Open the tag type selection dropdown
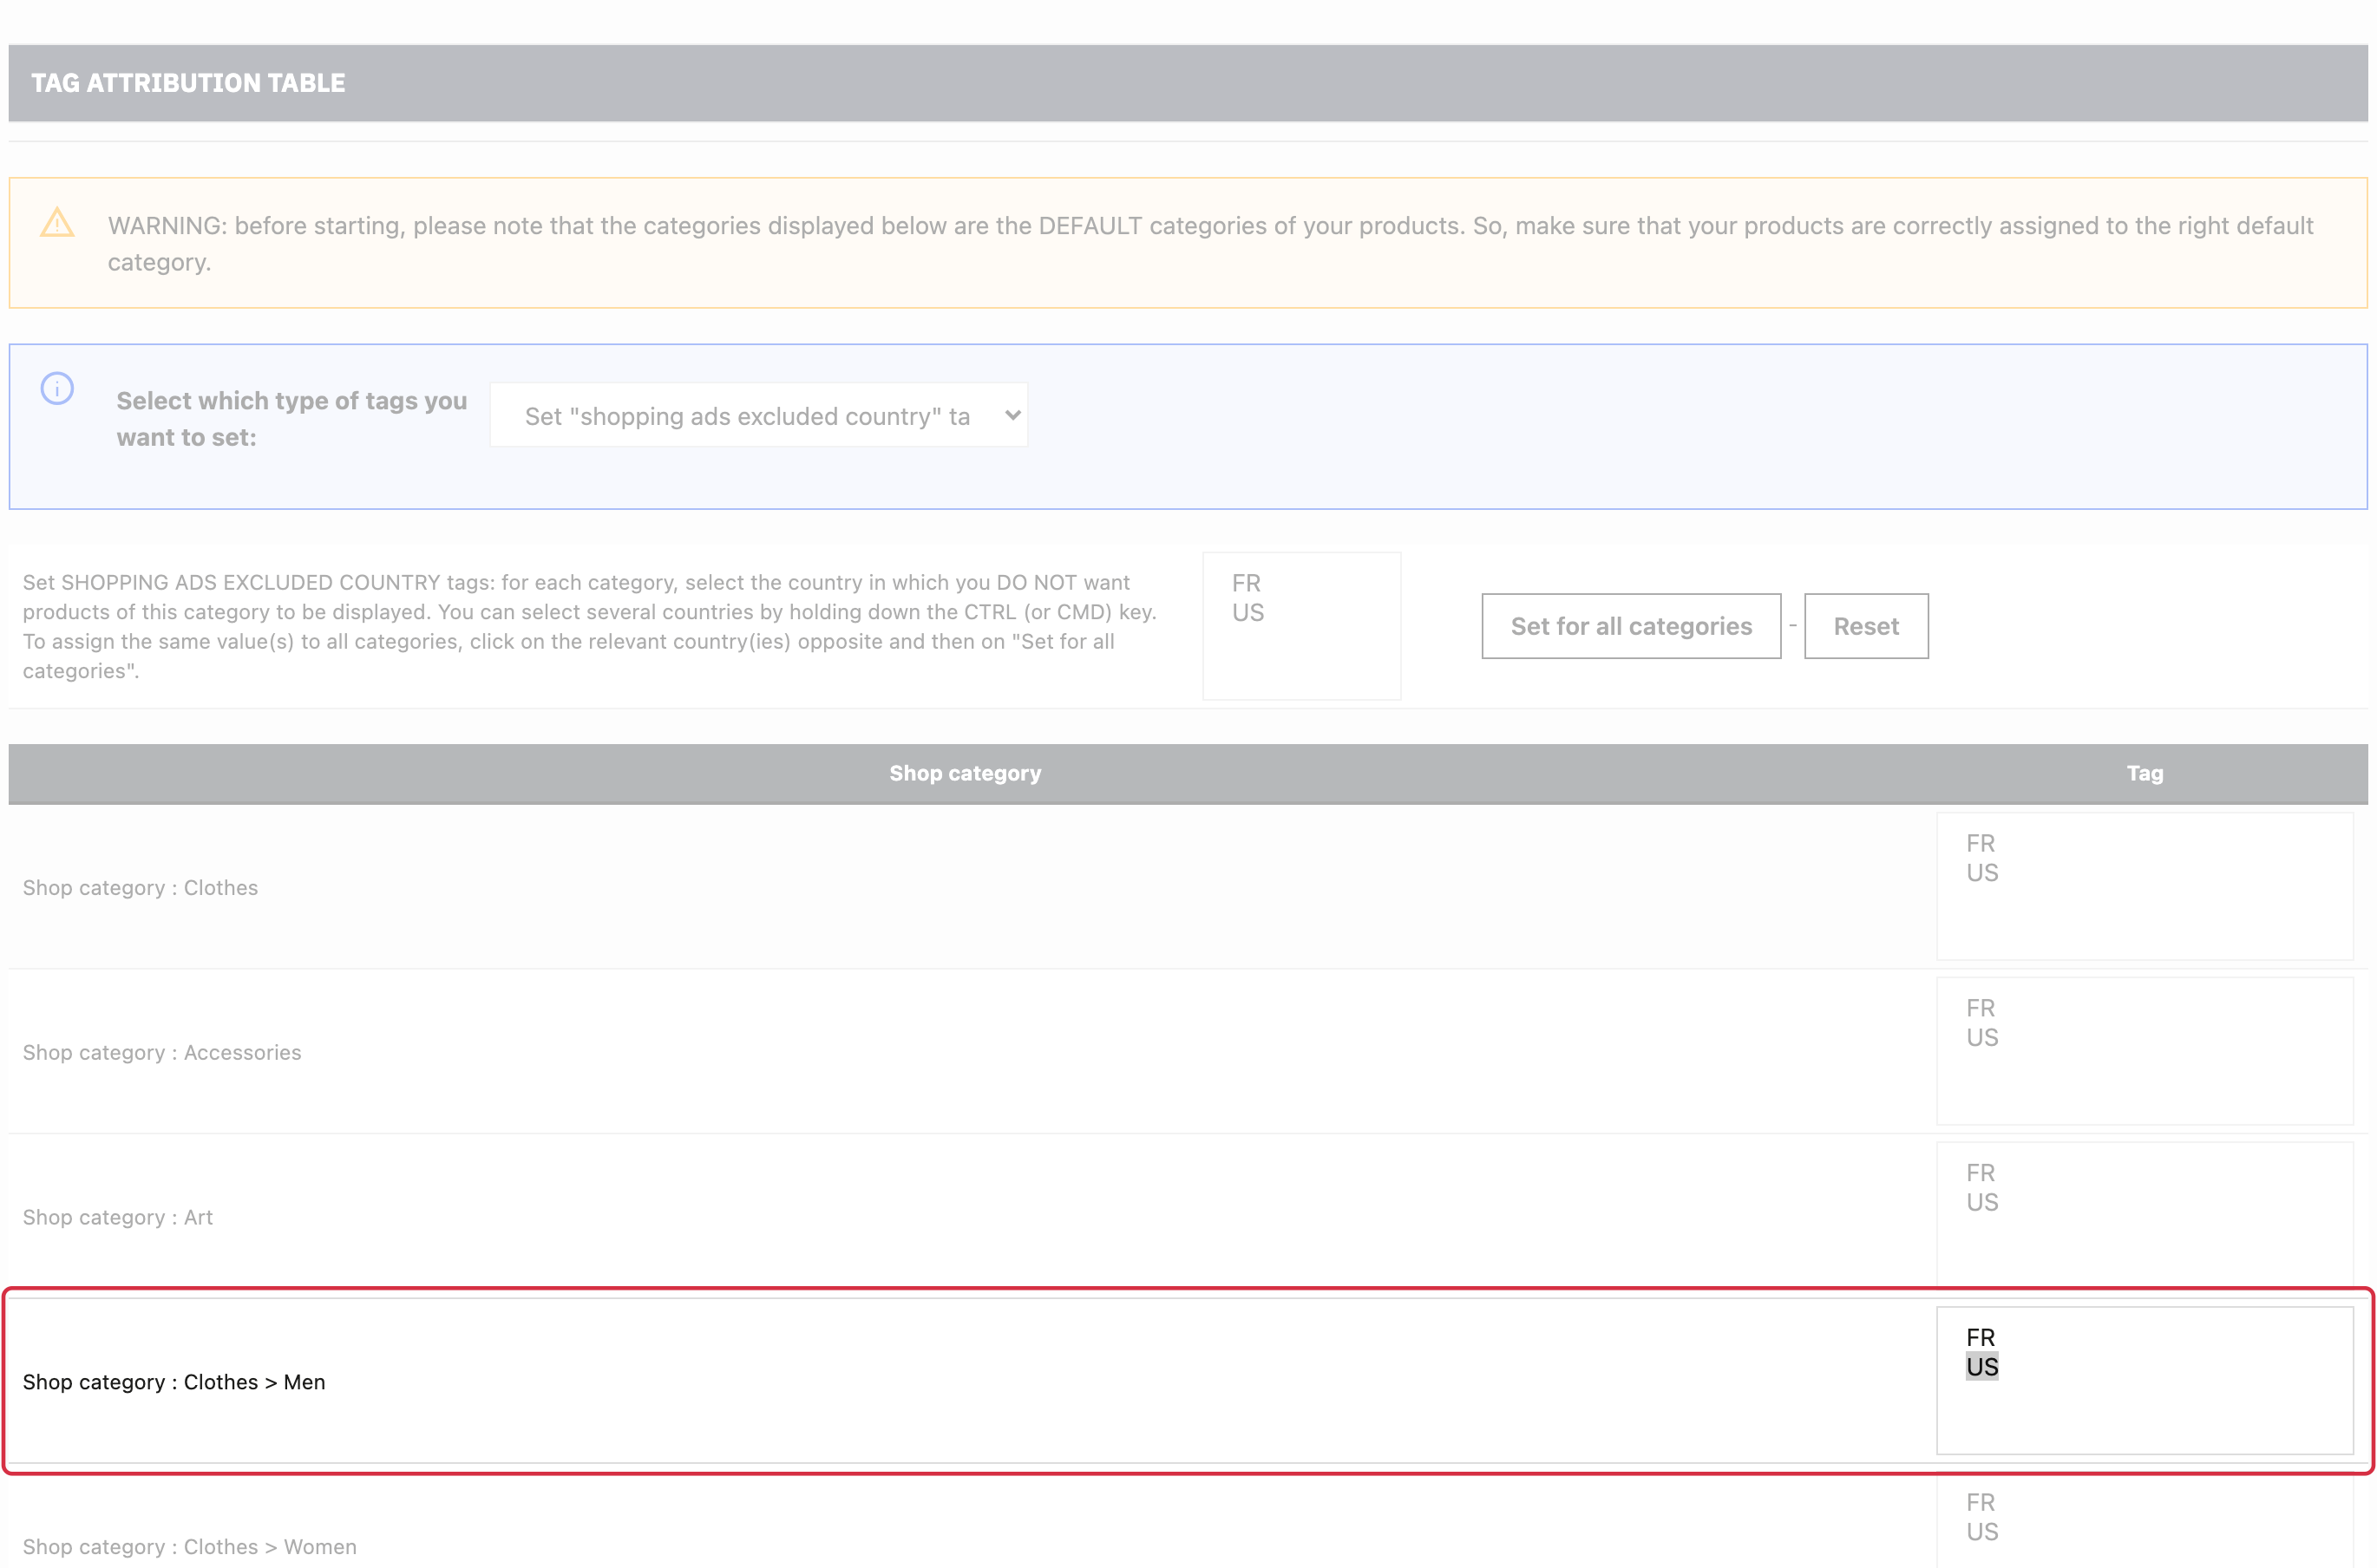The width and height of the screenshot is (2377, 1568). click(x=758, y=415)
